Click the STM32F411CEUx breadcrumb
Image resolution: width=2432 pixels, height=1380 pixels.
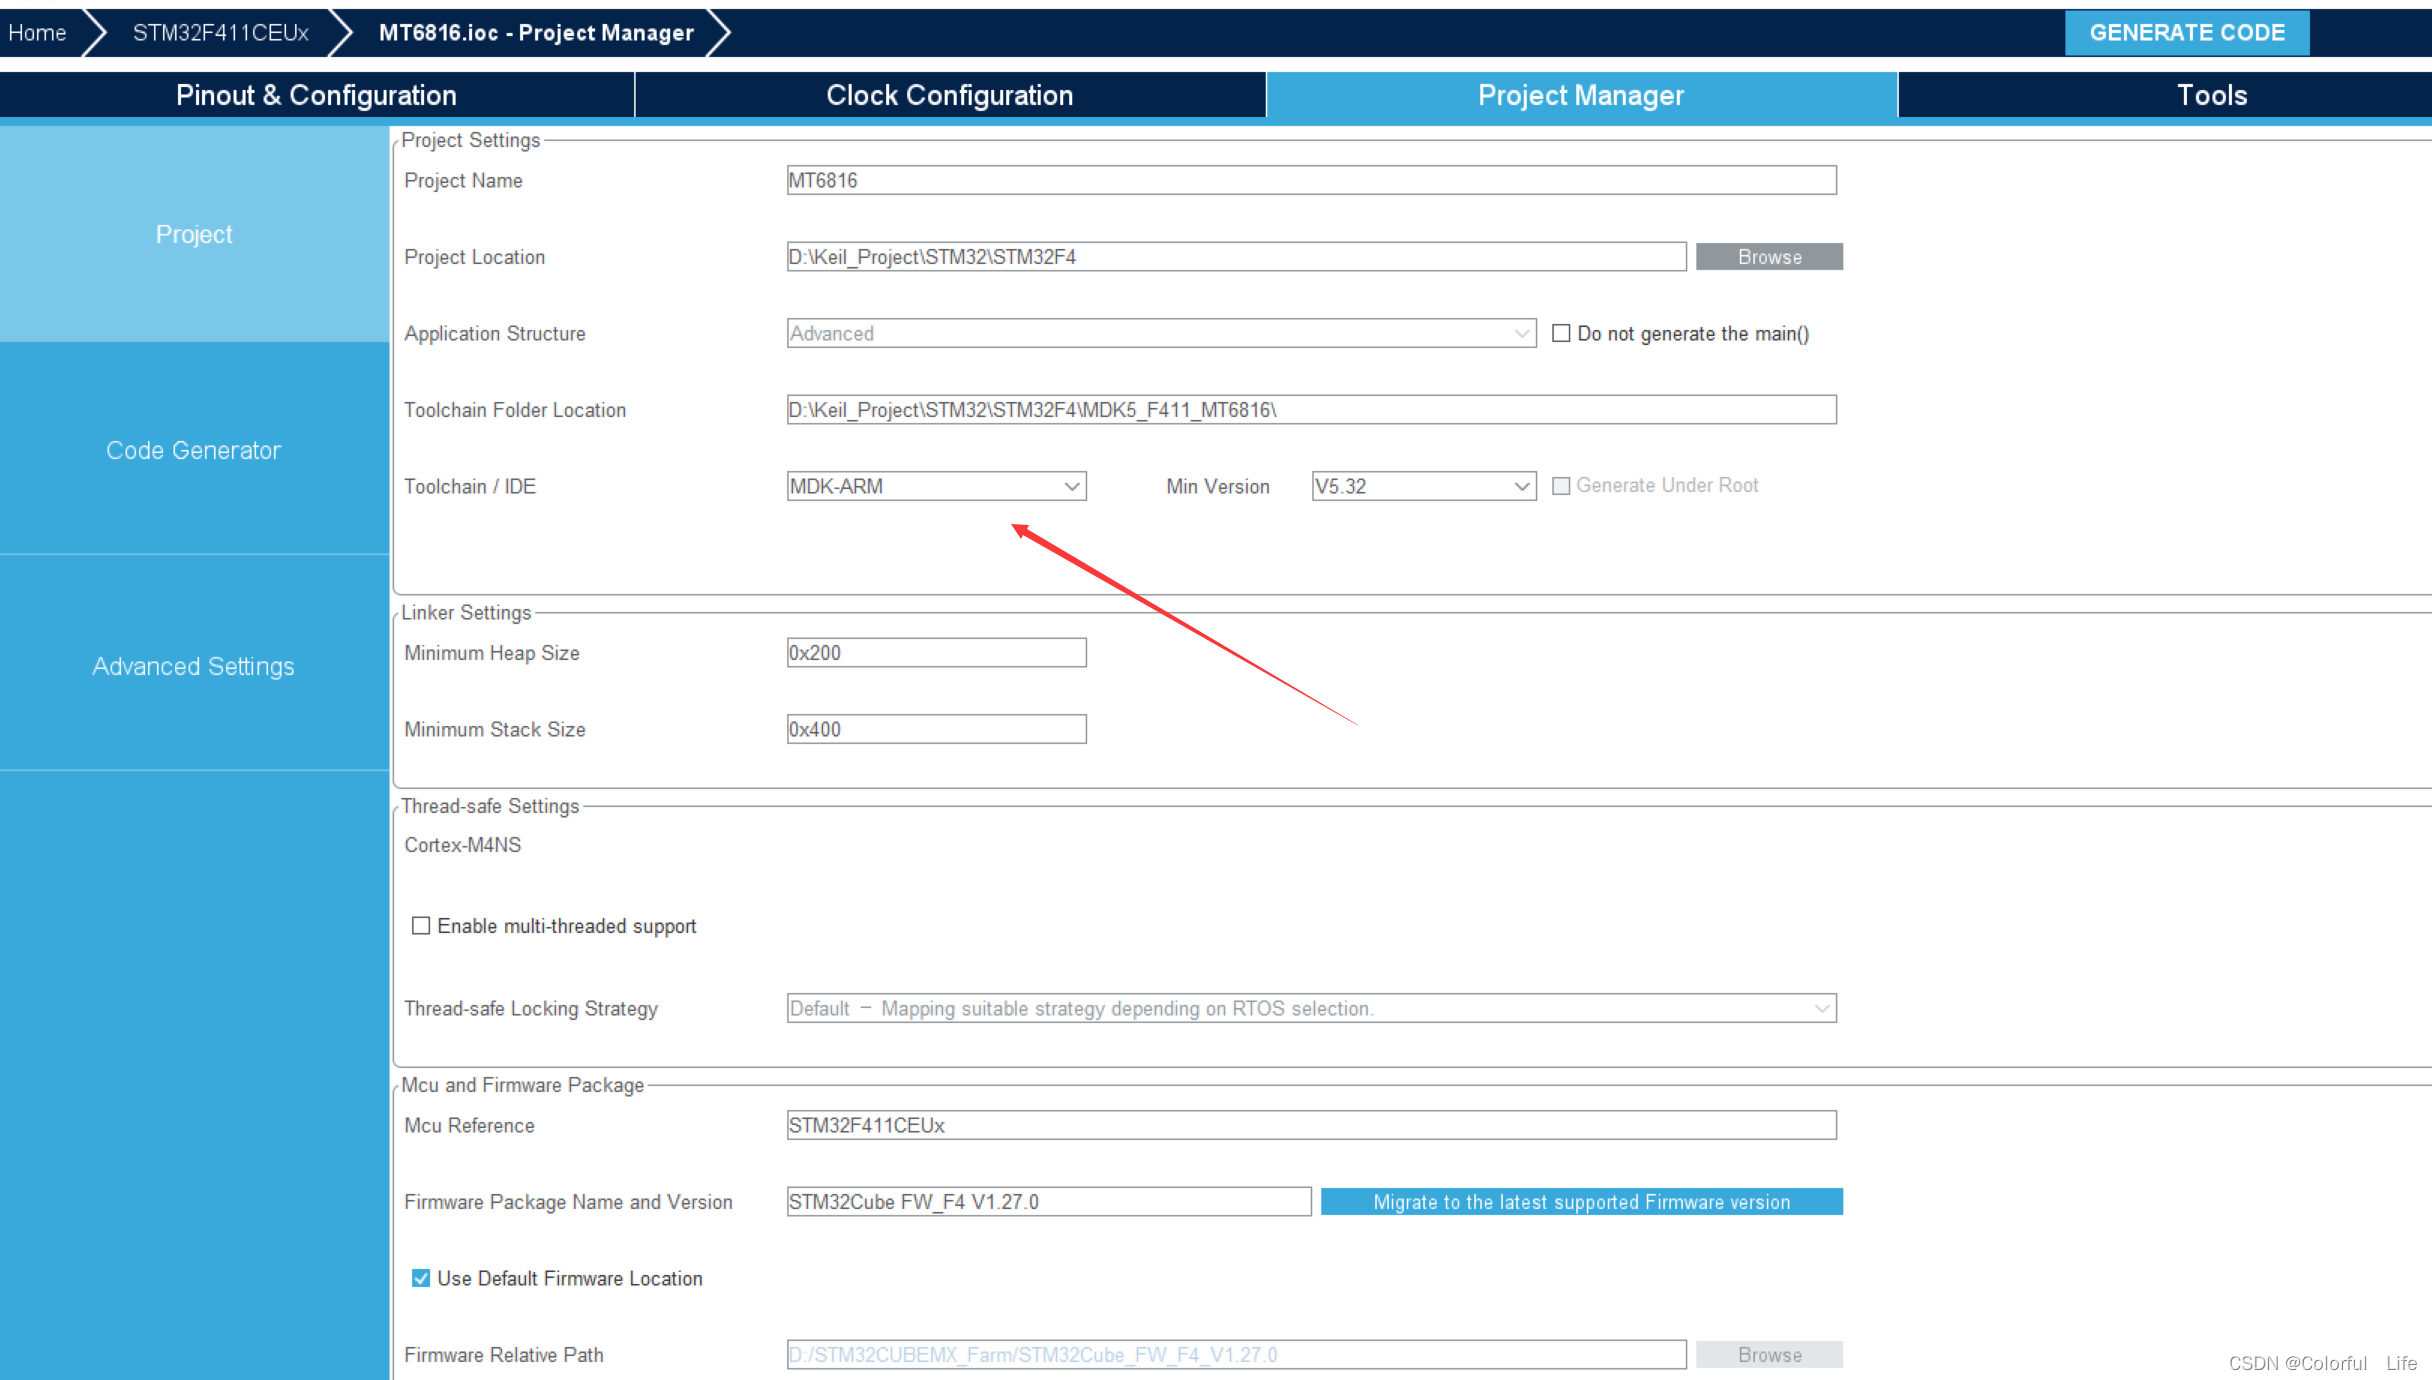click(x=220, y=33)
